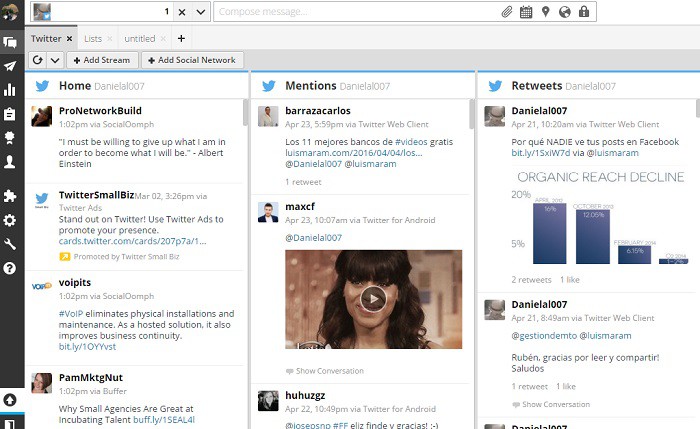Image resolution: width=700 pixels, height=429 pixels.
Task: Open the voipits username
Action: click(75, 283)
